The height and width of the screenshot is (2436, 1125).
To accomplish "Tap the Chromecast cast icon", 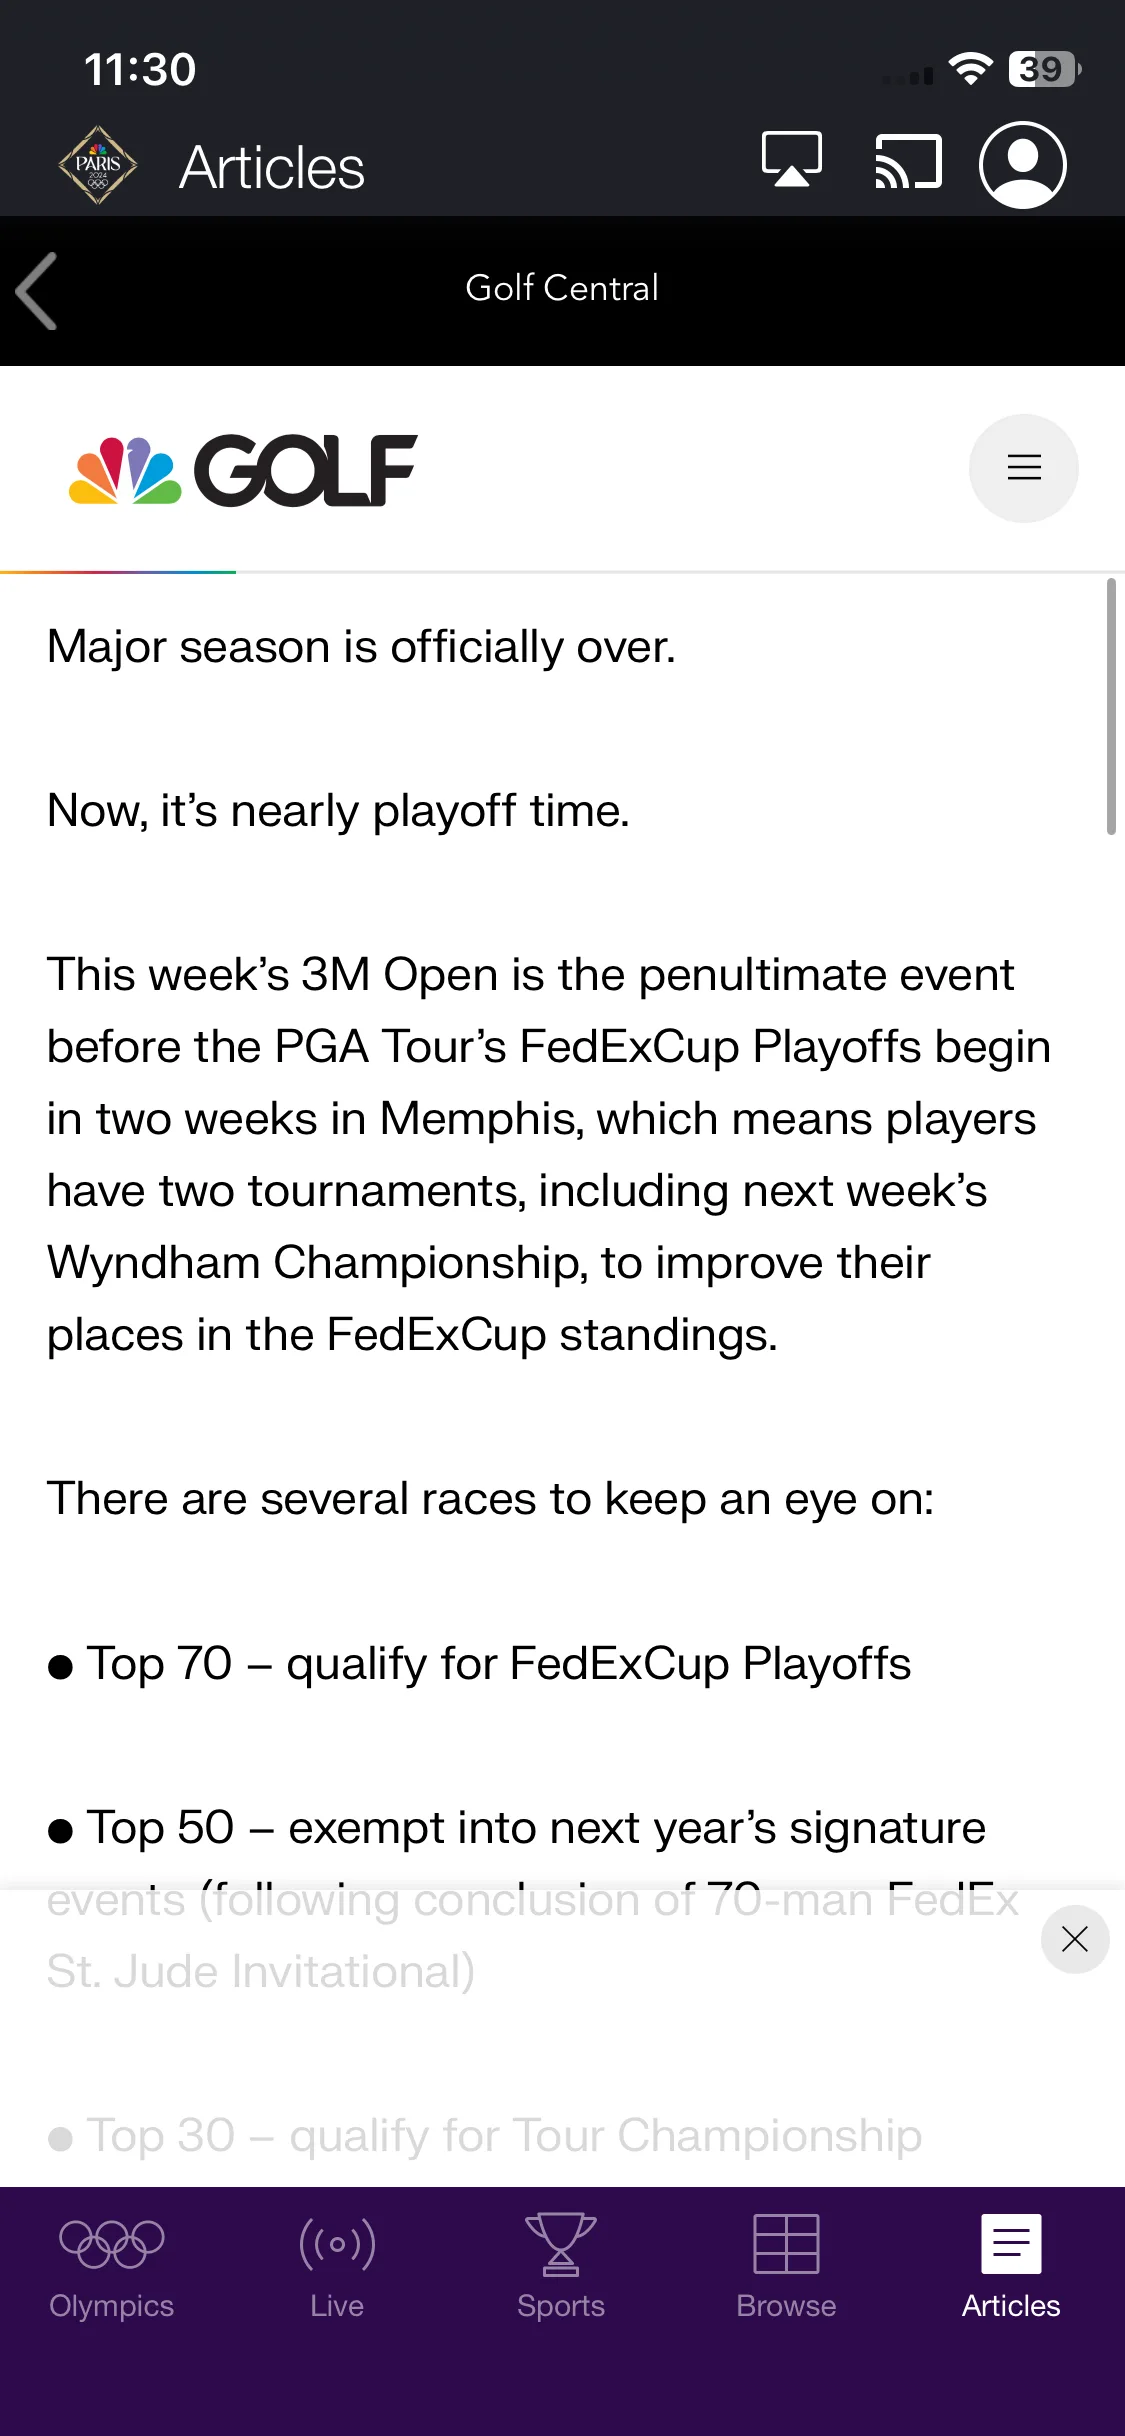I will [x=908, y=161].
